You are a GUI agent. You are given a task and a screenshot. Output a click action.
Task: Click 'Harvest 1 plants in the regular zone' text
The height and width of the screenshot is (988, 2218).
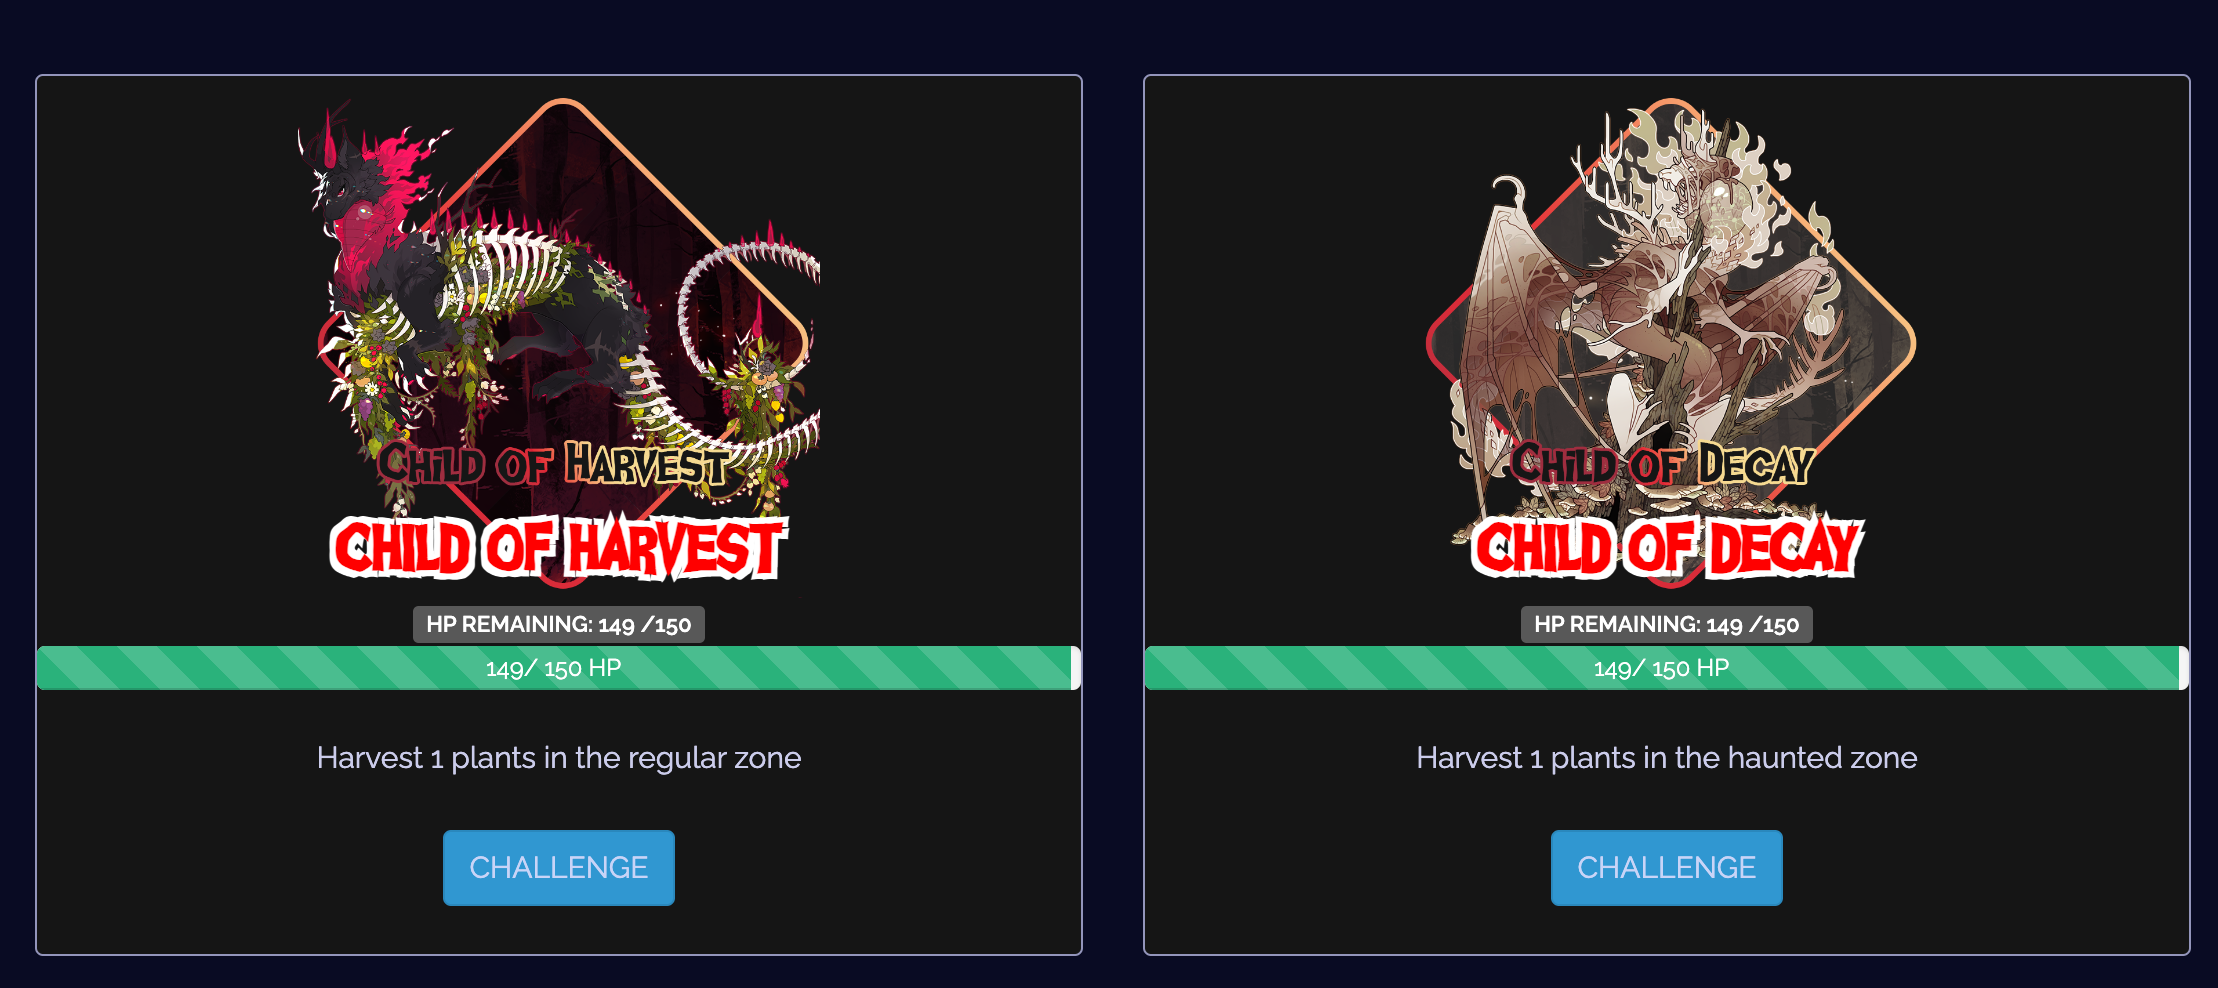click(558, 758)
